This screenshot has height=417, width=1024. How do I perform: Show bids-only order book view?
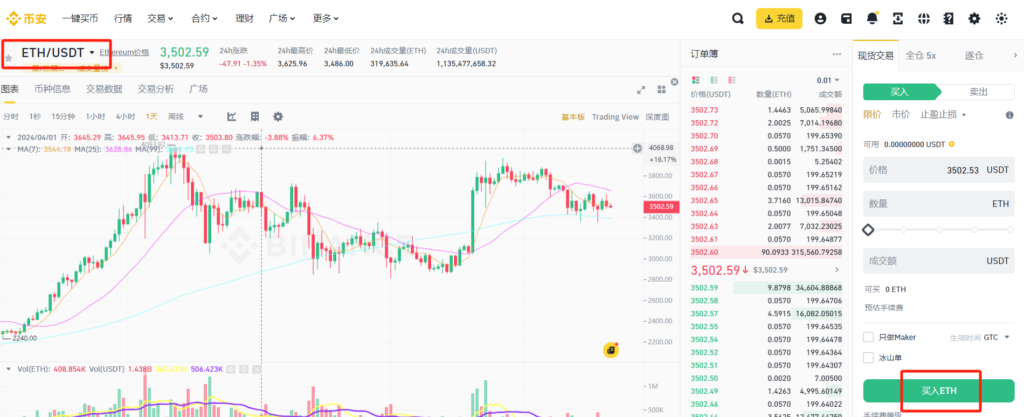click(714, 80)
